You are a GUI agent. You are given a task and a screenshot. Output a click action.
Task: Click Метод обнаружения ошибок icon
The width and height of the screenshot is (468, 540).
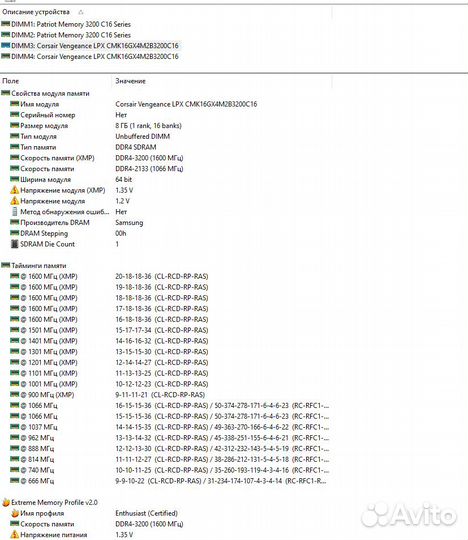click(x=14, y=211)
